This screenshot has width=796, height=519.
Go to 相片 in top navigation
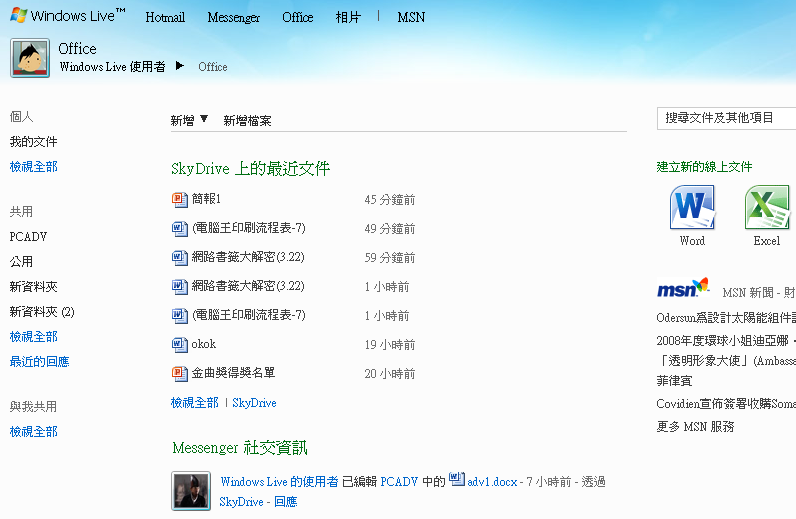point(348,17)
